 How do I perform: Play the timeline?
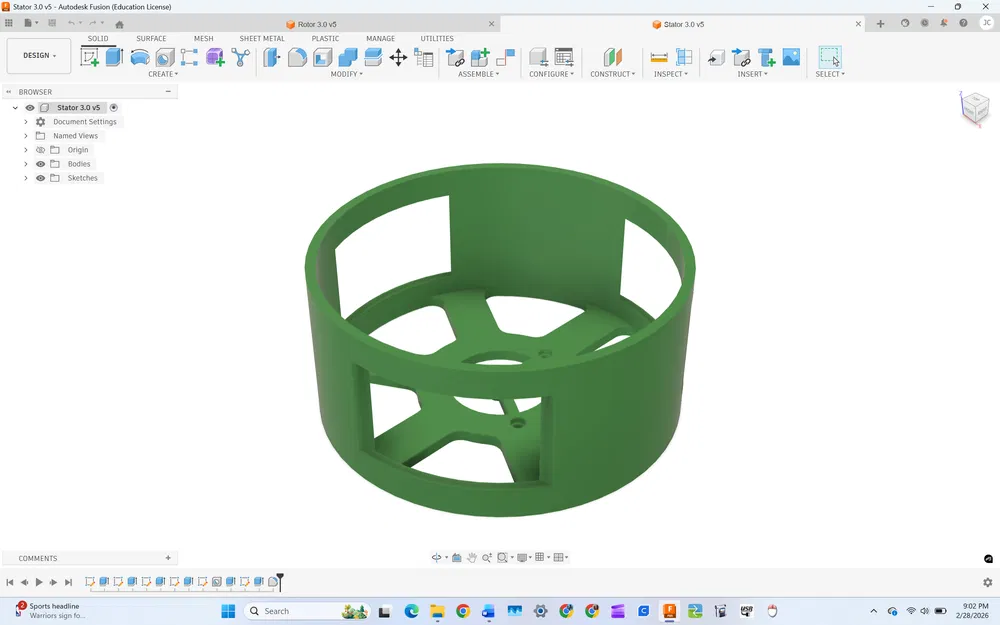tap(39, 582)
